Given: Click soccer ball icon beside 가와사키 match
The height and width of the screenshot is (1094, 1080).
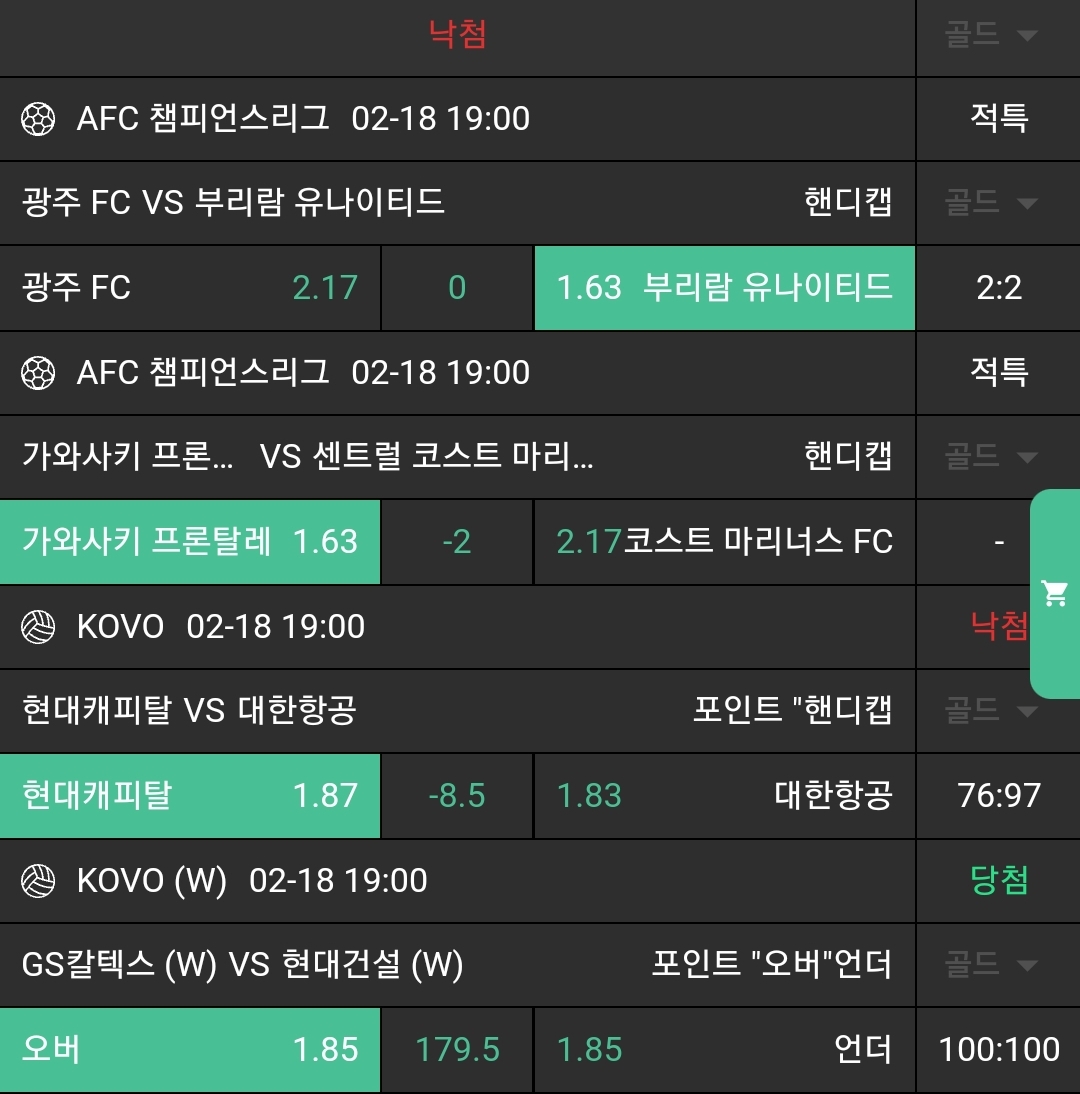Looking at the screenshot, I should click(x=38, y=373).
